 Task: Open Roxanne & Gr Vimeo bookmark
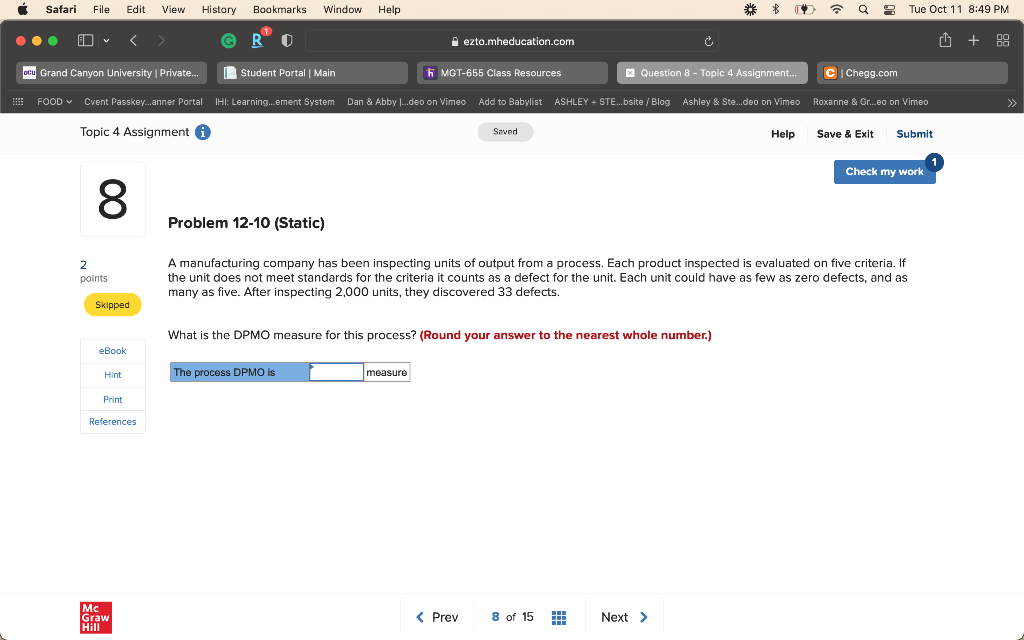[871, 102]
